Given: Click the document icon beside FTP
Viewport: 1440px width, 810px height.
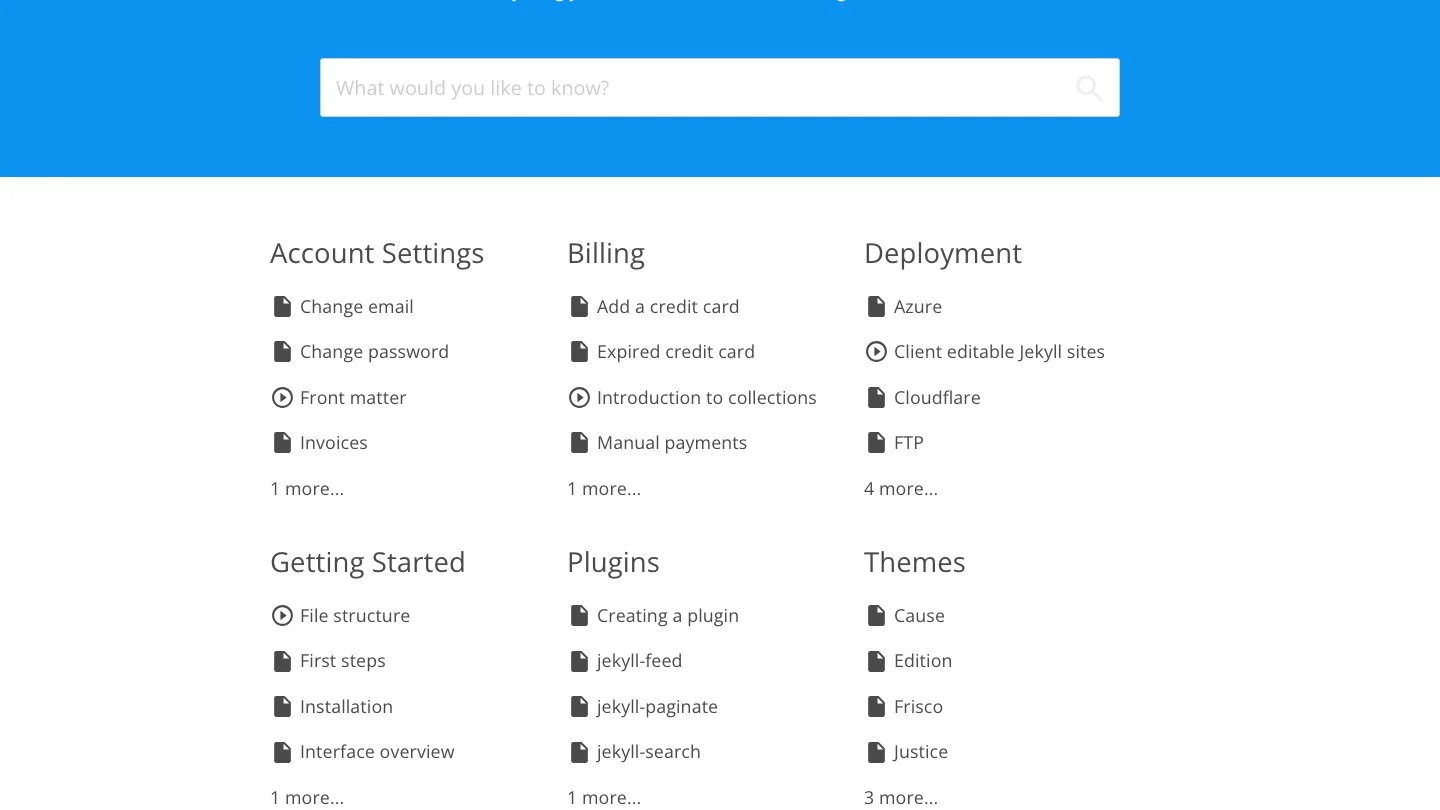Looking at the screenshot, I should point(876,443).
